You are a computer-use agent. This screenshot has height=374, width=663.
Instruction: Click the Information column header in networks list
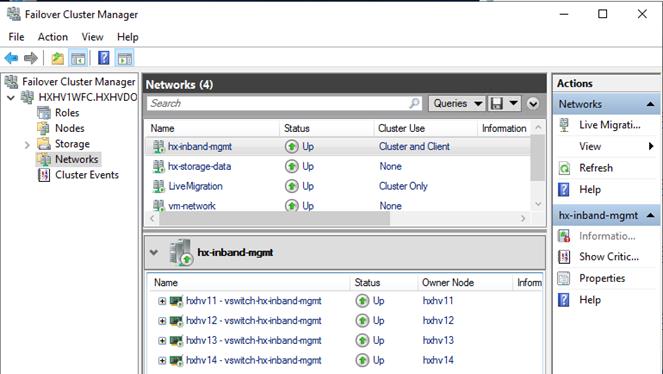(x=504, y=128)
